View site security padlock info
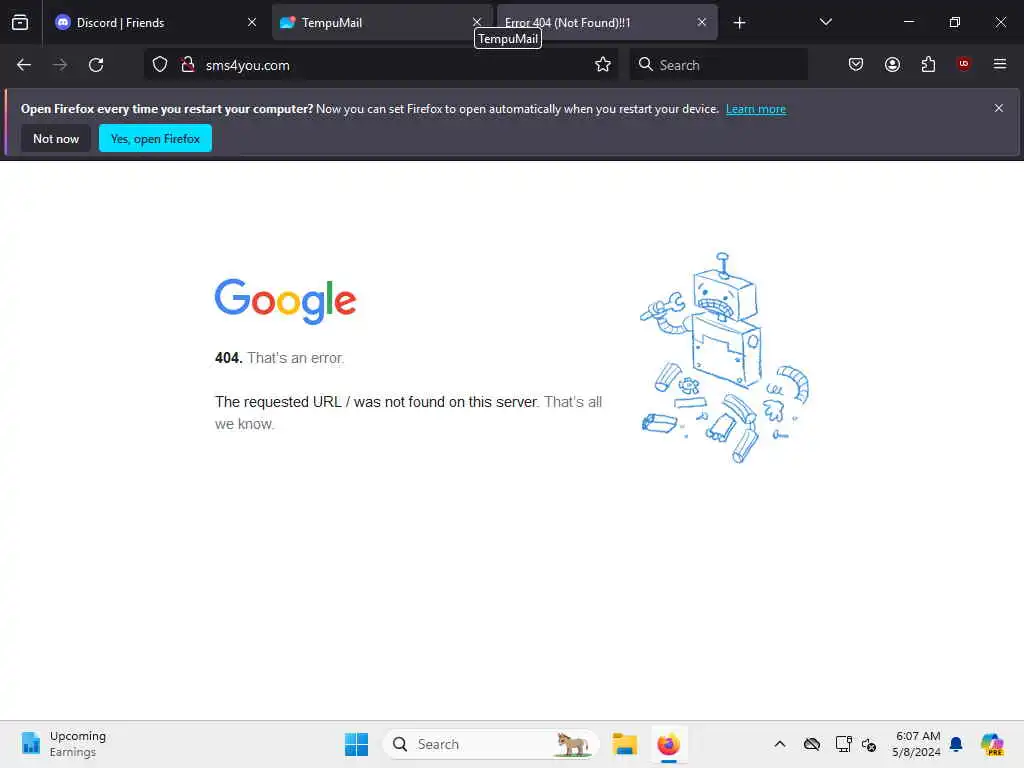Image resolution: width=1024 pixels, height=768 pixels. (x=188, y=65)
